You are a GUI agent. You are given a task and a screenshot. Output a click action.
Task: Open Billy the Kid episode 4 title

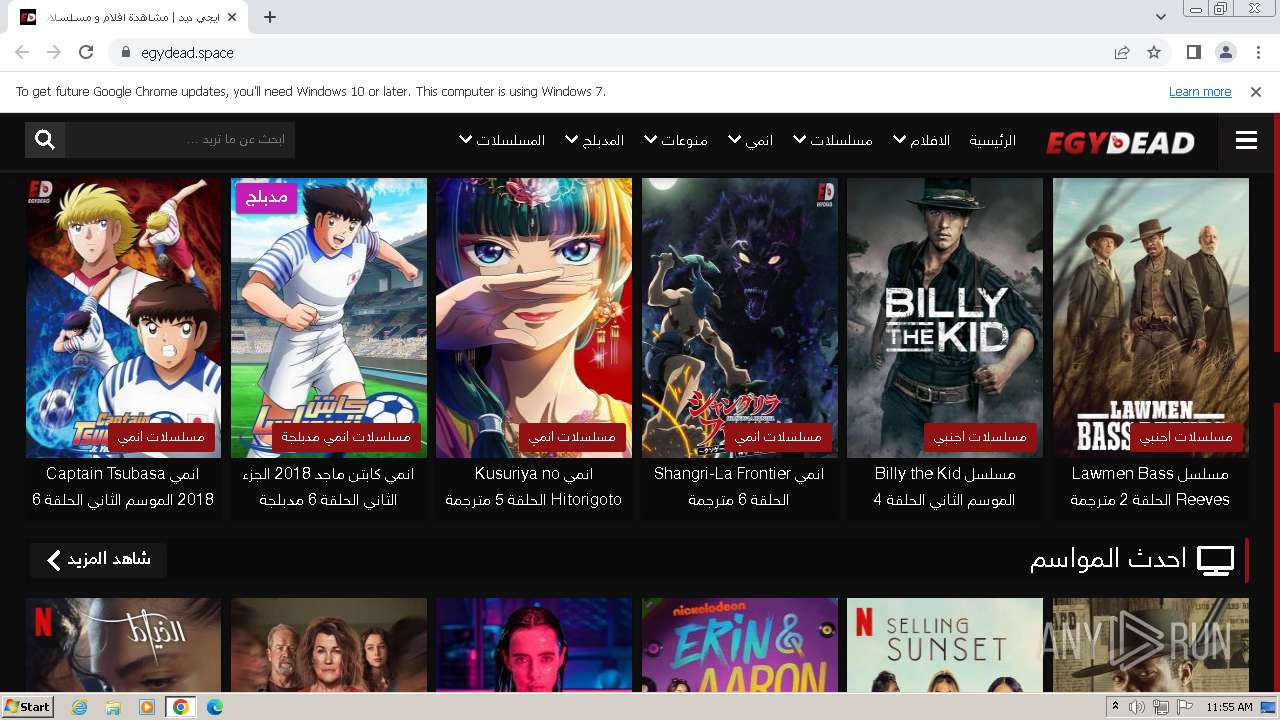point(945,486)
